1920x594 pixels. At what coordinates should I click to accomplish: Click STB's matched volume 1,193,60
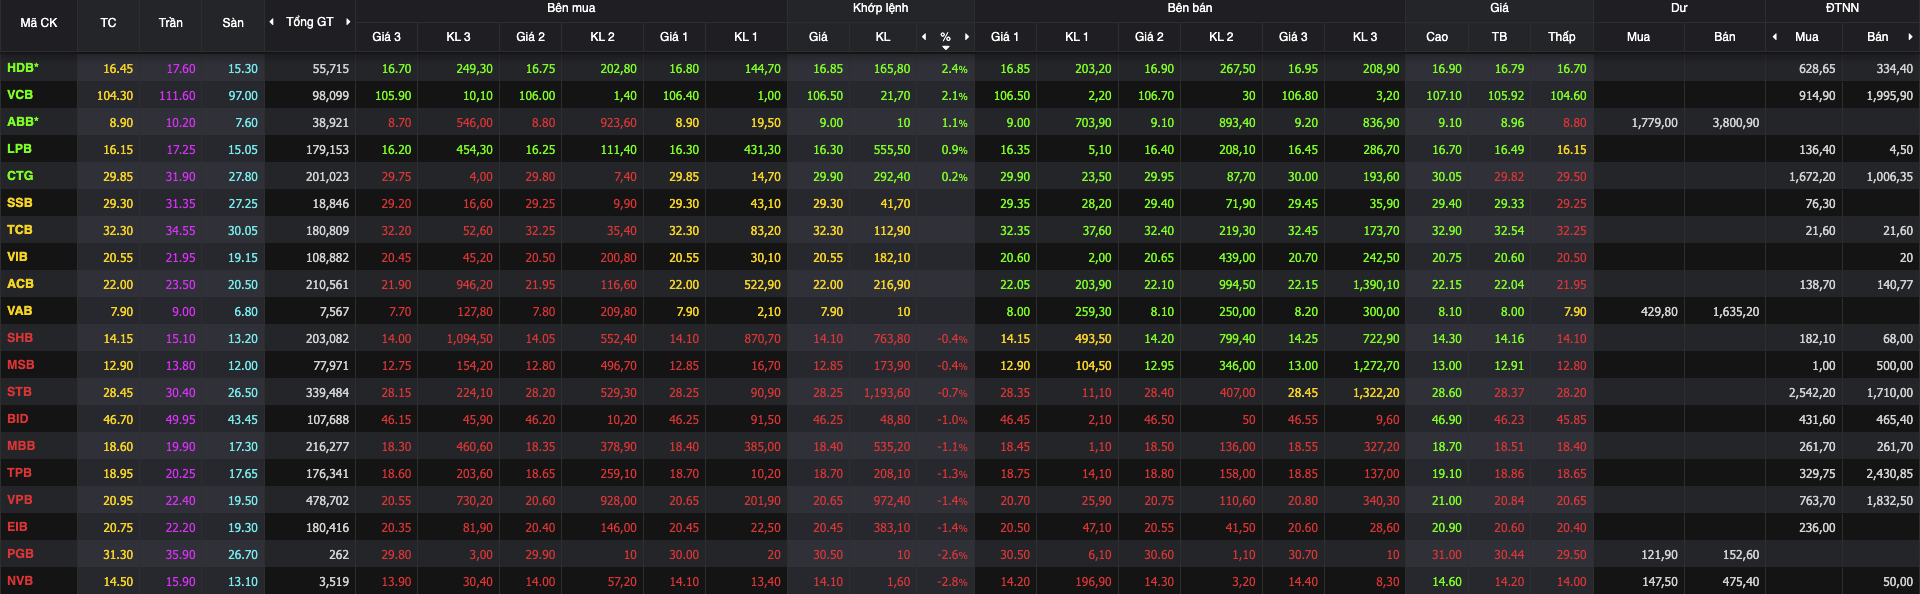pos(887,393)
